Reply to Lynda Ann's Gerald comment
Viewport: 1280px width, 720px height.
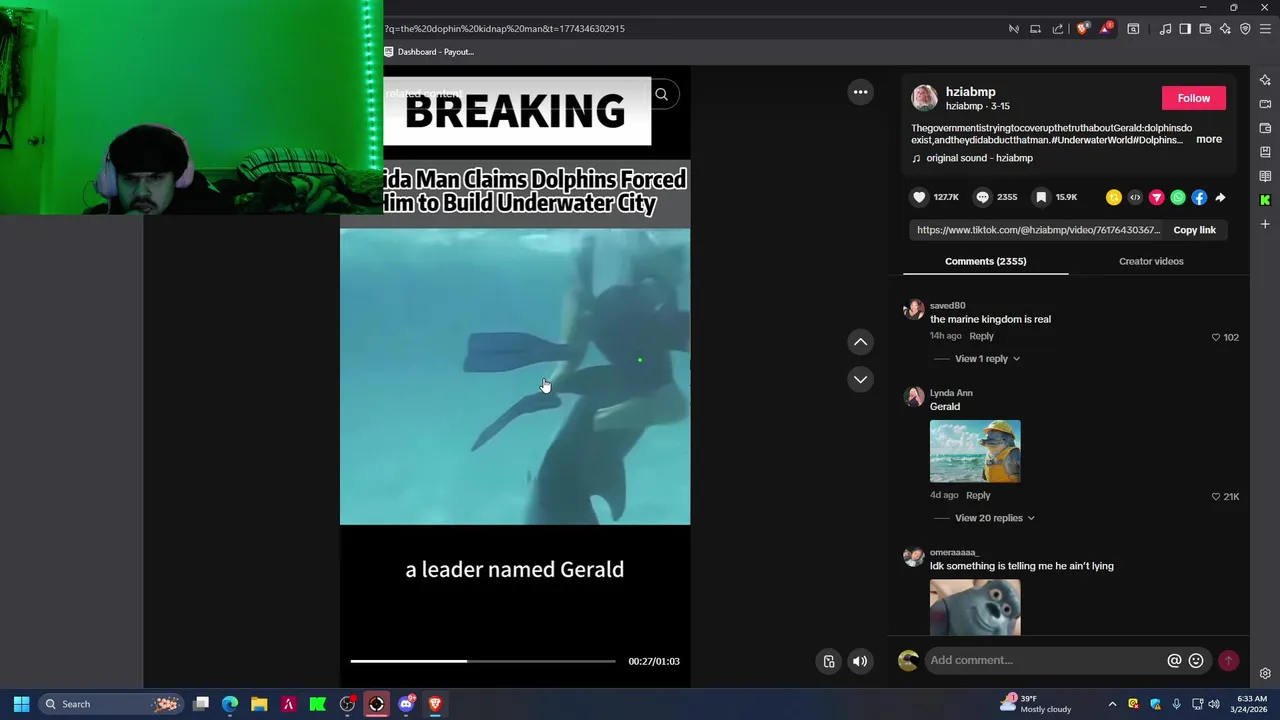click(x=978, y=495)
